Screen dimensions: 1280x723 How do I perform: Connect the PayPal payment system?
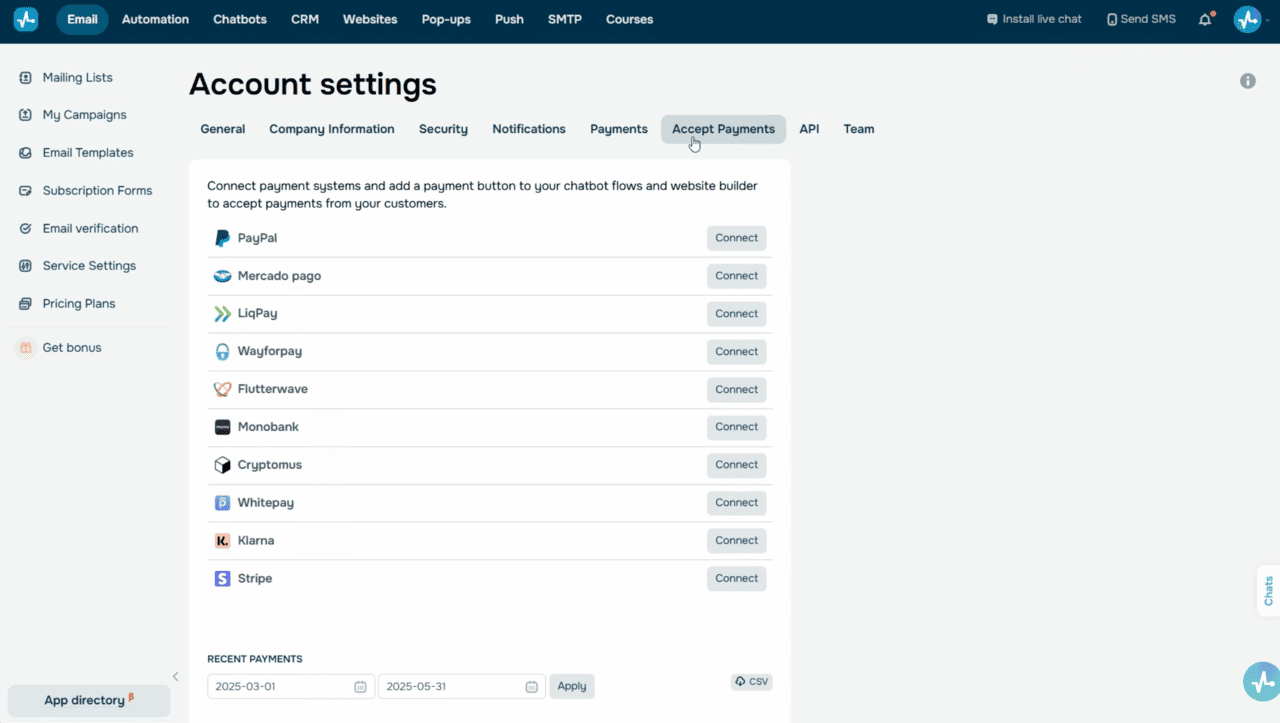click(737, 238)
